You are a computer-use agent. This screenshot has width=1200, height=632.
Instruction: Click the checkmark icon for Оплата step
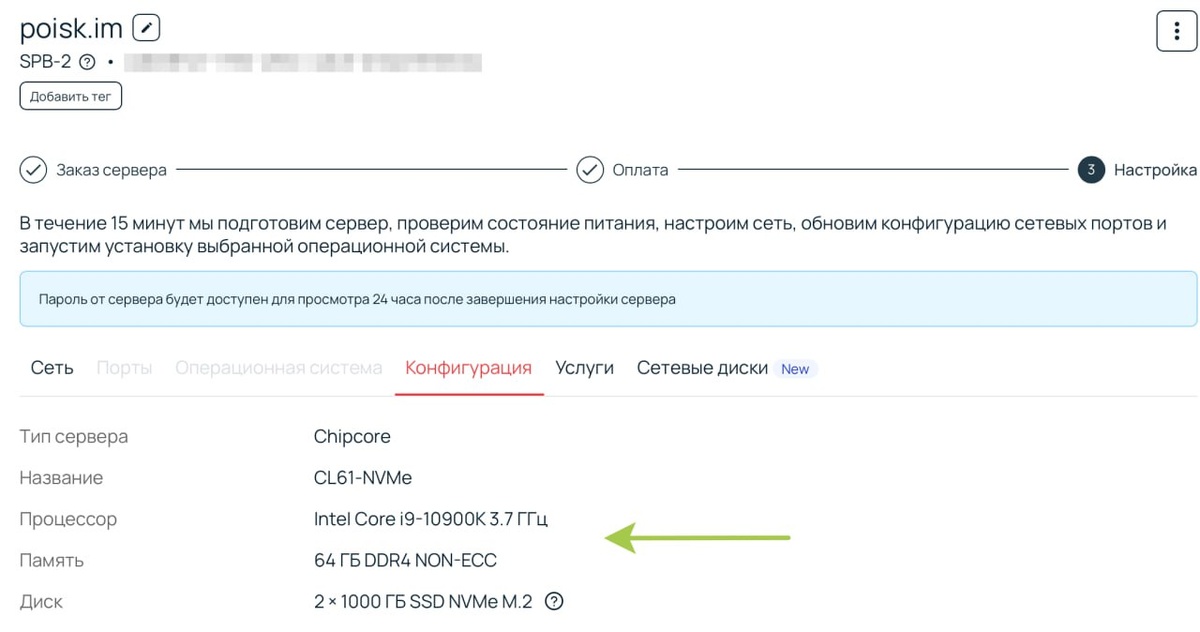[590, 170]
